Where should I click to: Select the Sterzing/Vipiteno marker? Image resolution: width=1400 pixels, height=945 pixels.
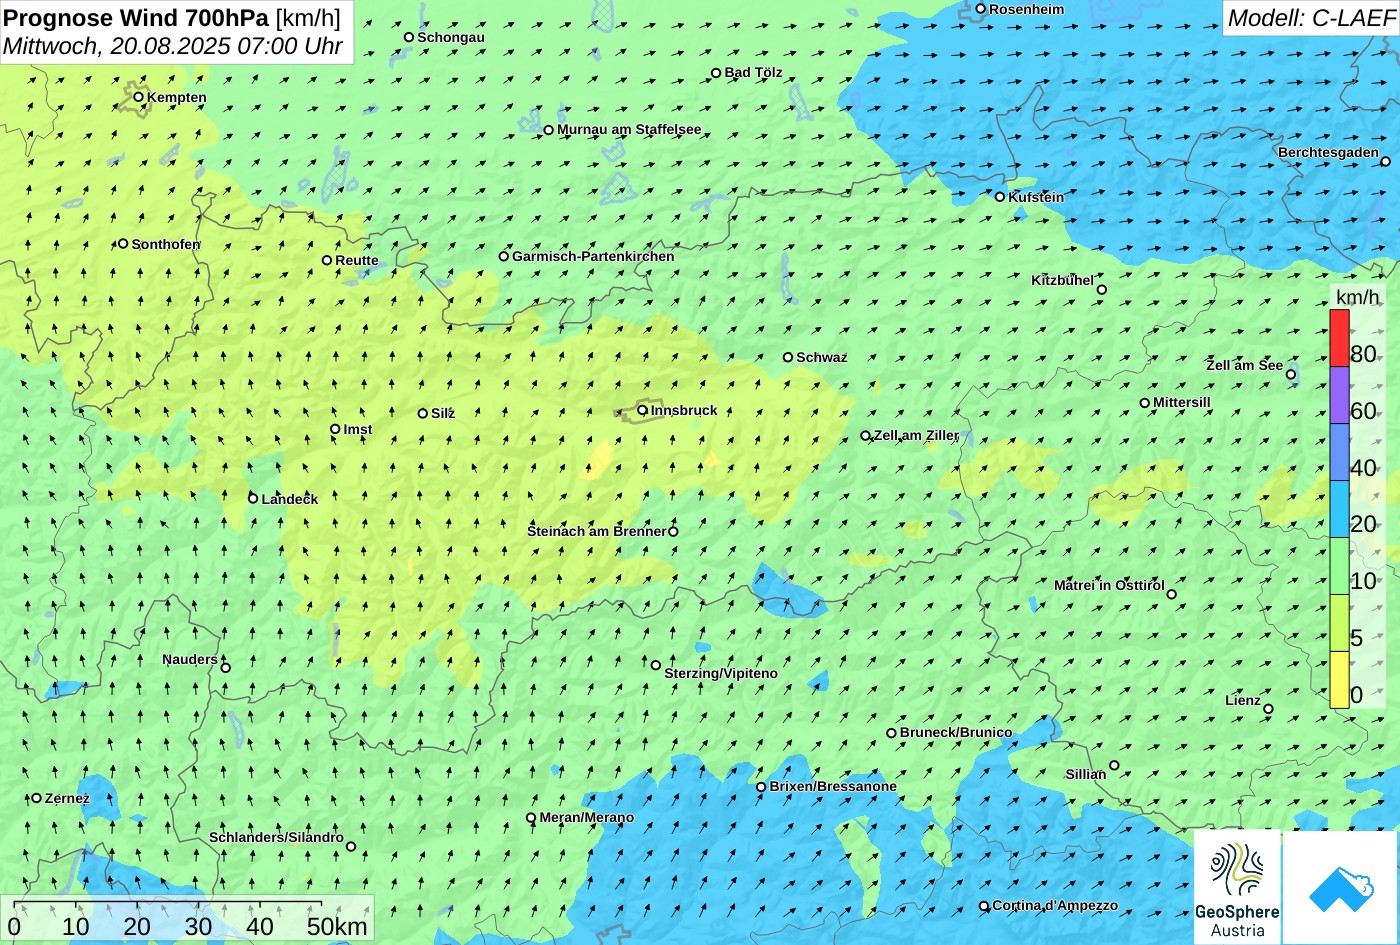tap(656, 665)
